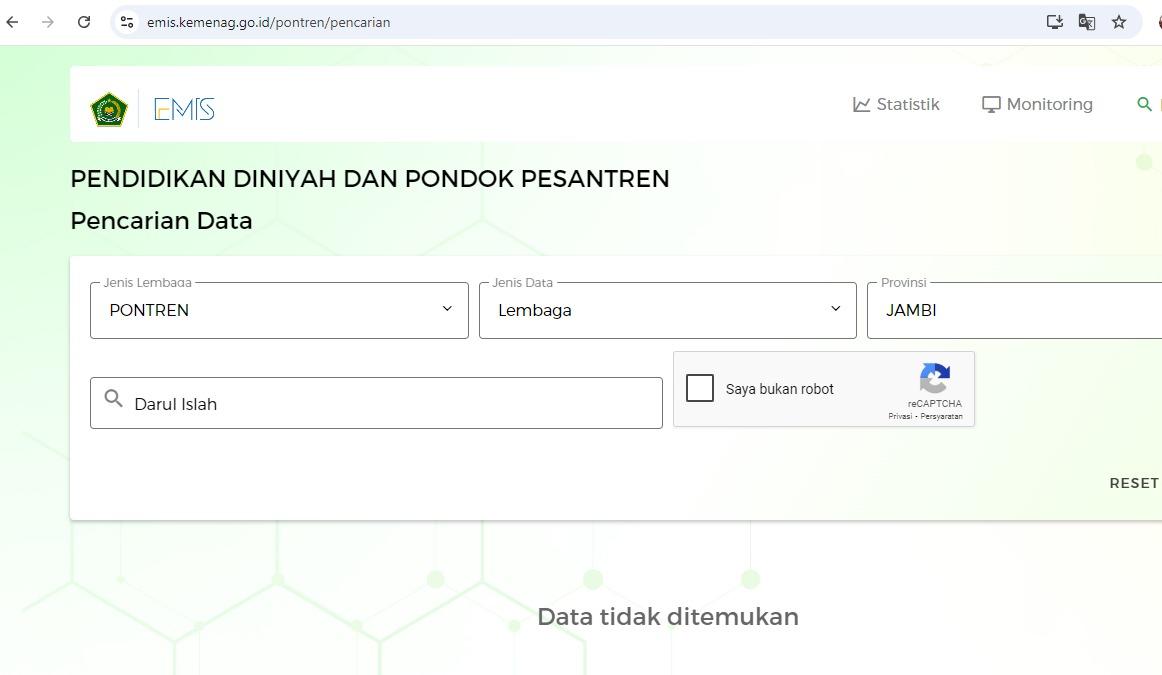Click the EMIS logo
This screenshot has width=1162, height=675.
click(184, 109)
